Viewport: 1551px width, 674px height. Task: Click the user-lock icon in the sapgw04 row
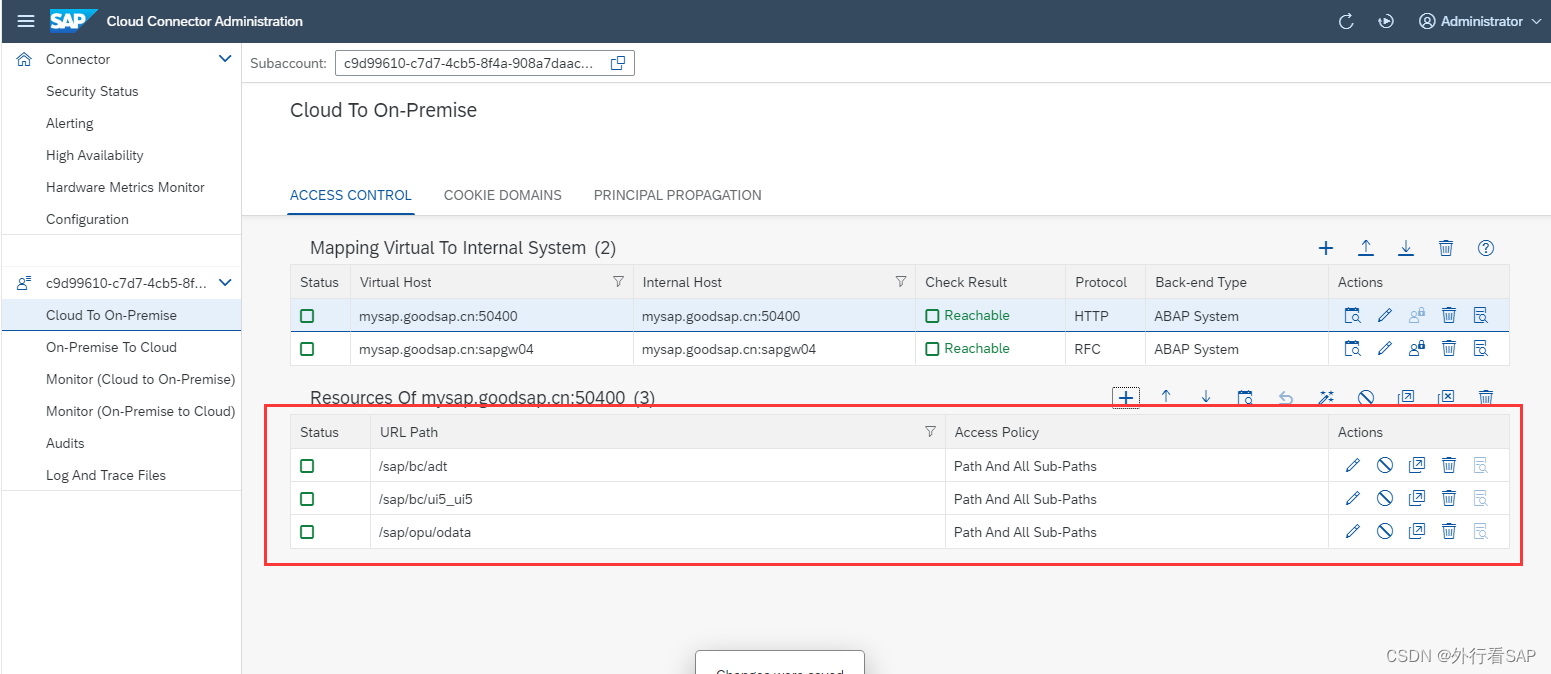pyautogui.click(x=1417, y=349)
